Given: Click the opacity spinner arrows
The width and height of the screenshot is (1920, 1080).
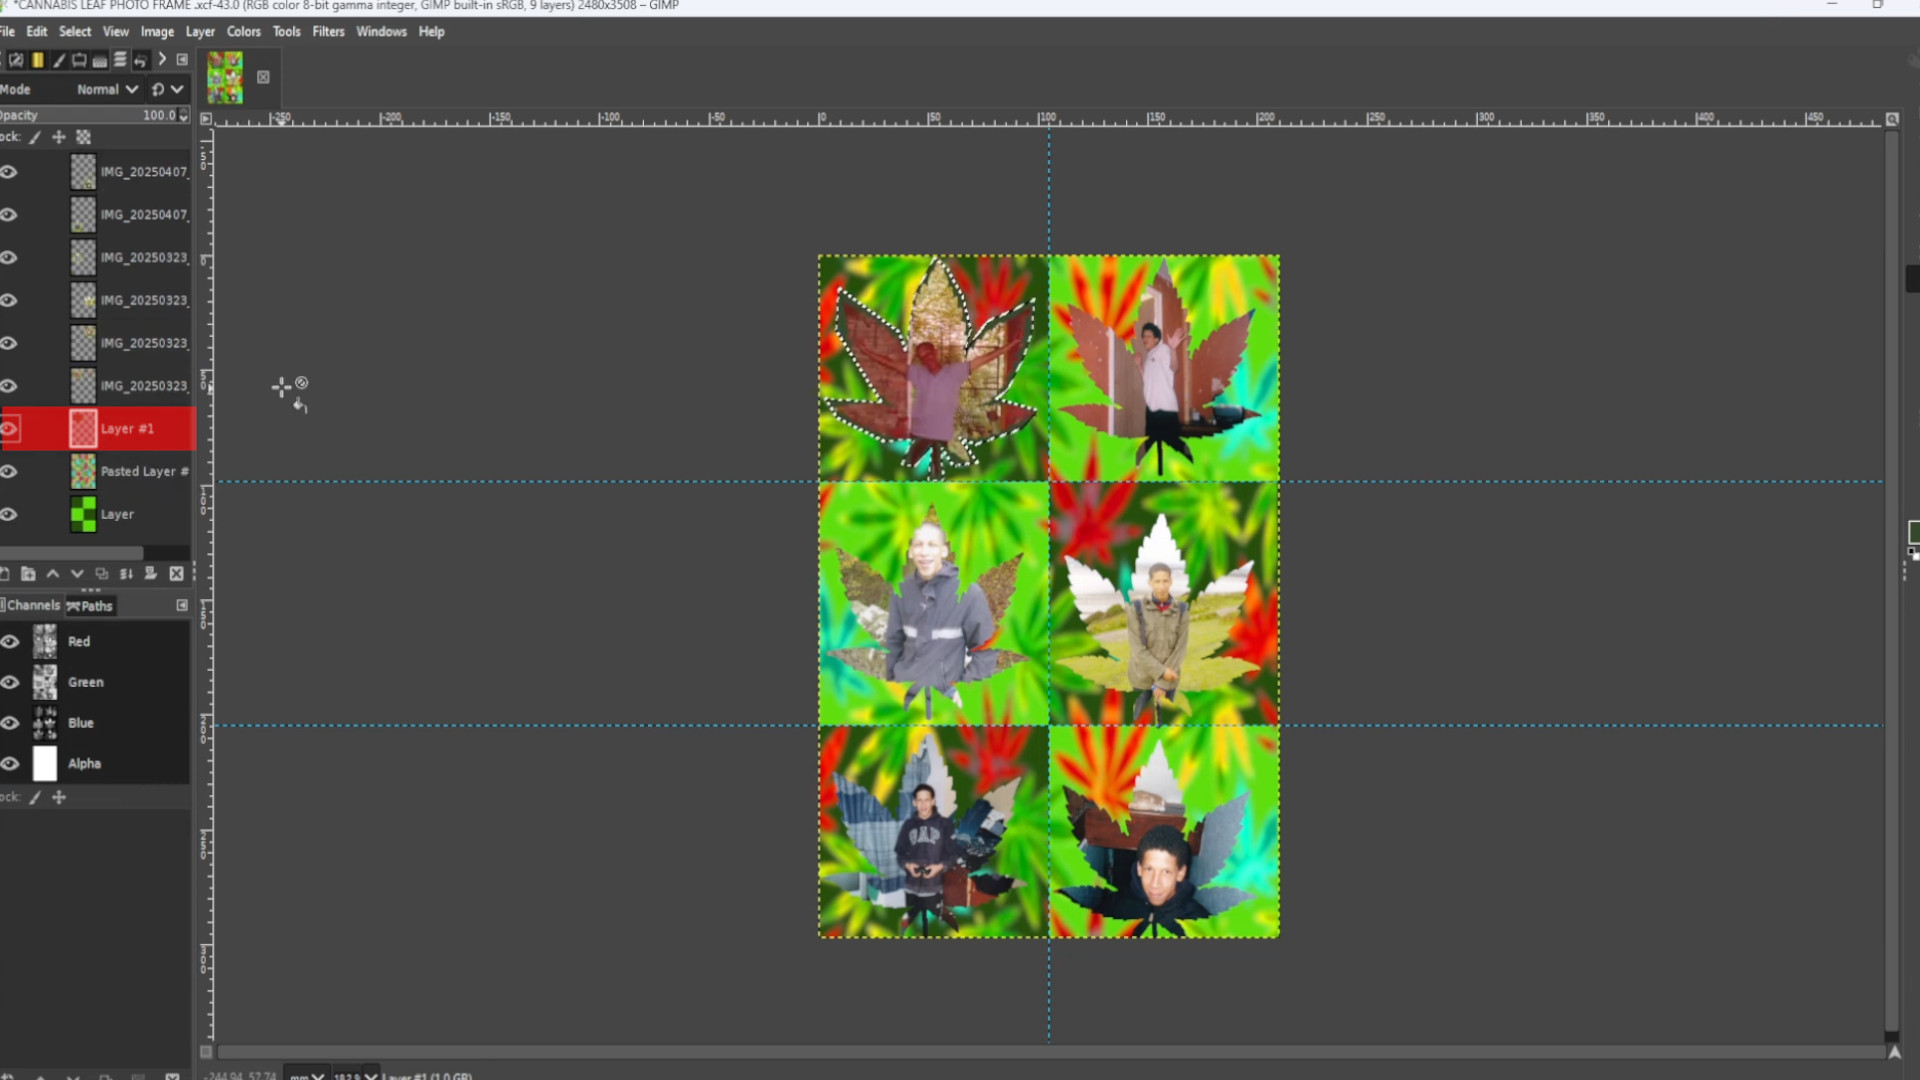Looking at the screenshot, I should coord(183,115).
